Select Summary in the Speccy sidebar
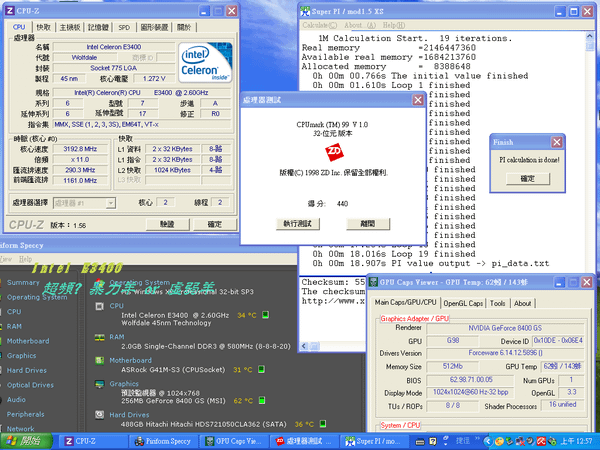 pos(23,282)
